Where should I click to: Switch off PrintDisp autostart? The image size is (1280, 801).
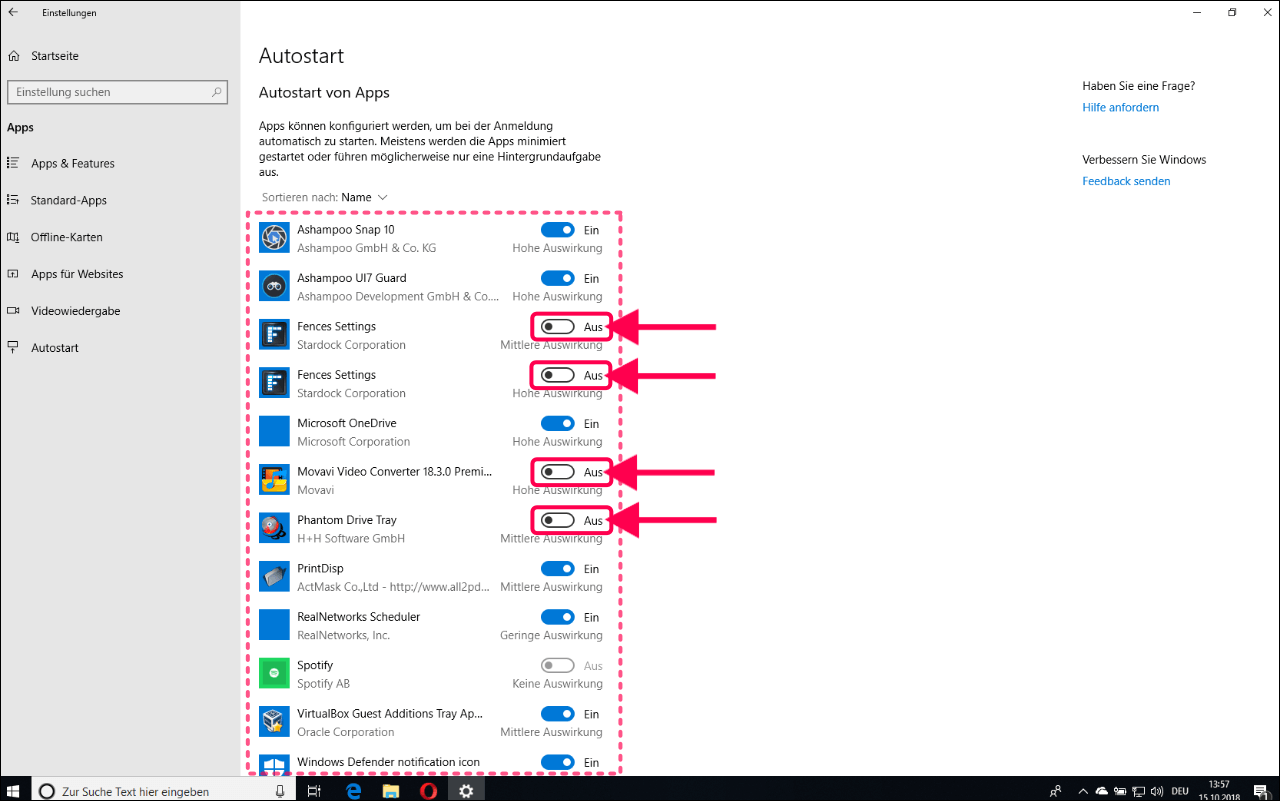click(558, 568)
